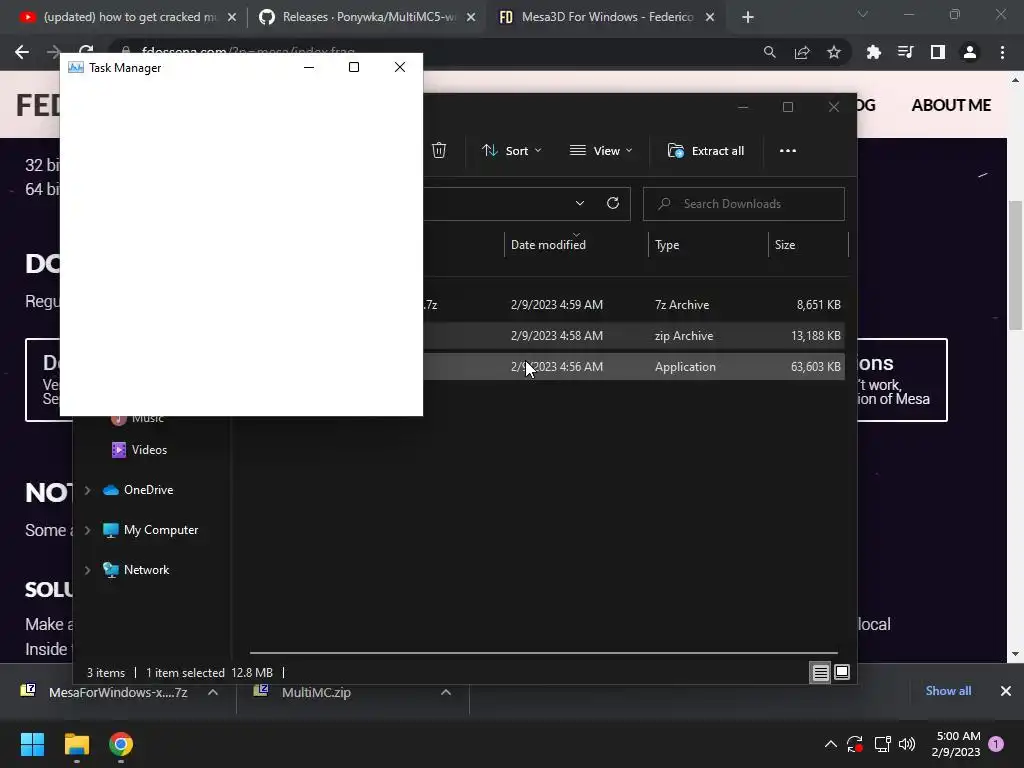Switch to details view layout icon
1024x768 pixels.
click(820, 672)
